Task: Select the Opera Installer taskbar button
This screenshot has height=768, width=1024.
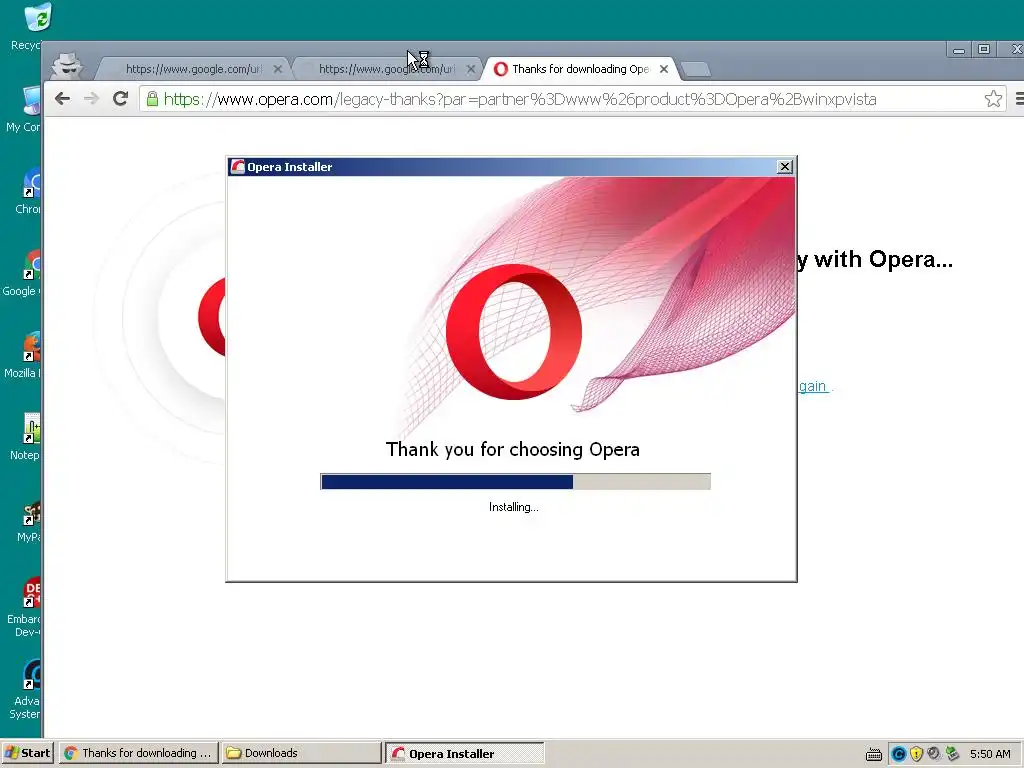Action: pos(464,753)
